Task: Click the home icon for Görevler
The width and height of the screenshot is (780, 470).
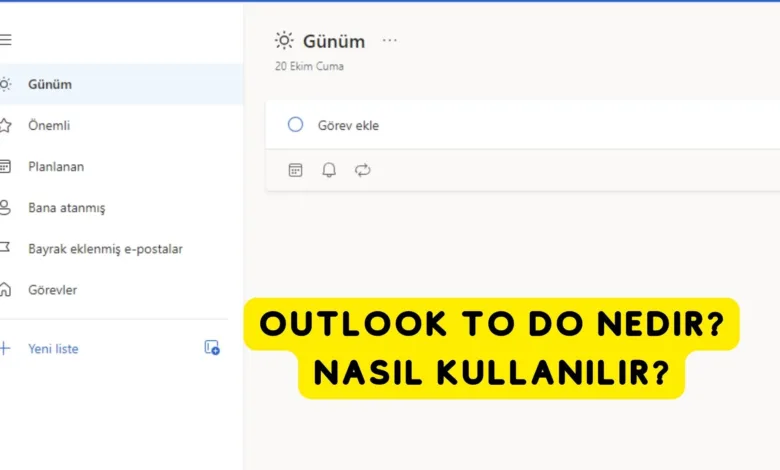Action: pos(6,290)
